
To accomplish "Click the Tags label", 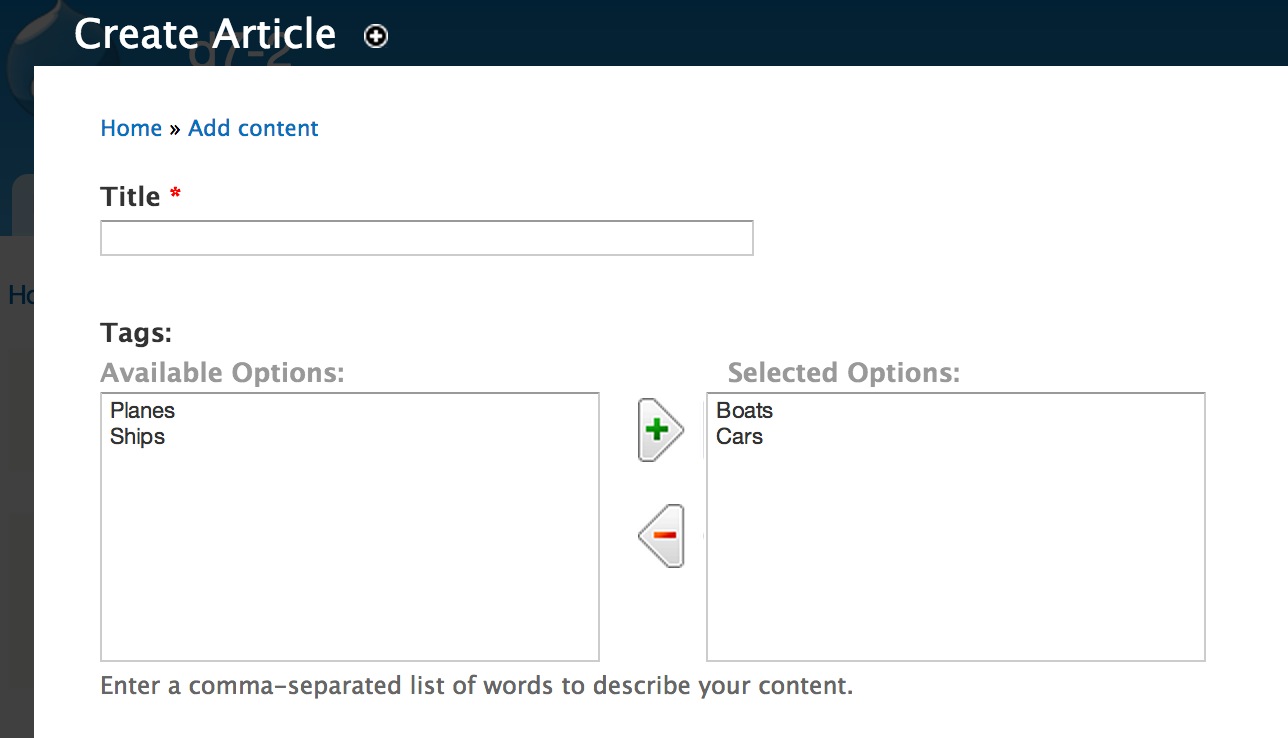I will point(136,333).
